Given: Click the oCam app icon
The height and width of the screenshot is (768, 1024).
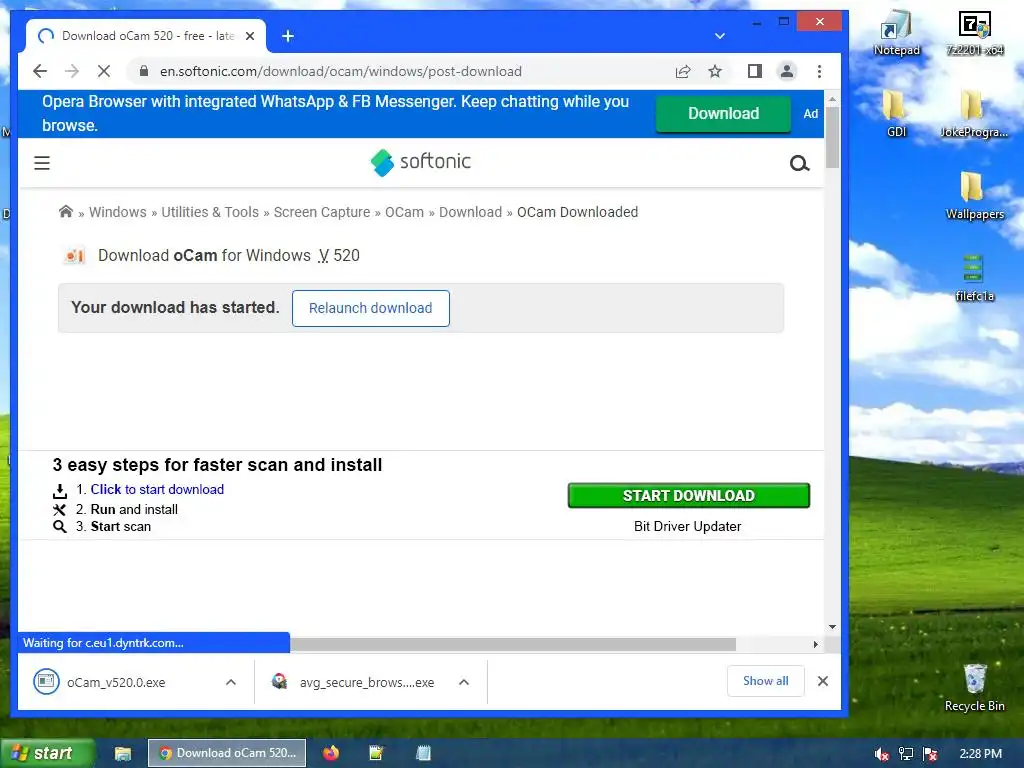Looking at the screenshot, I should click(x=75, y=255).
